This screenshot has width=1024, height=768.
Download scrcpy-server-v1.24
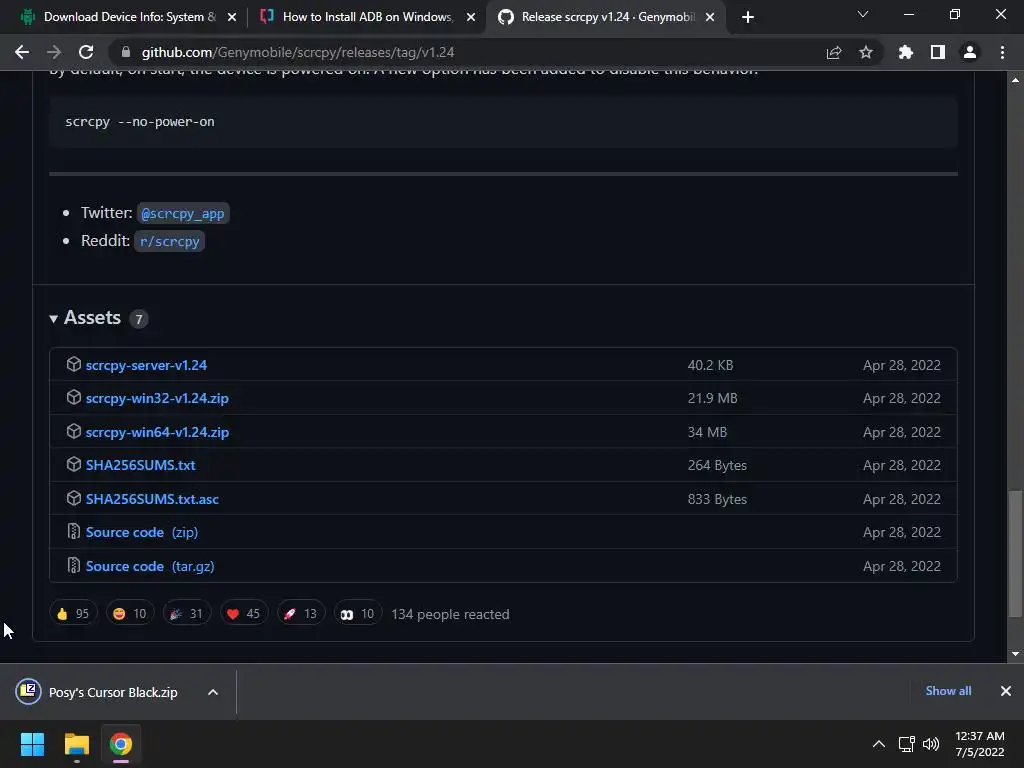[x=146, y=365]
